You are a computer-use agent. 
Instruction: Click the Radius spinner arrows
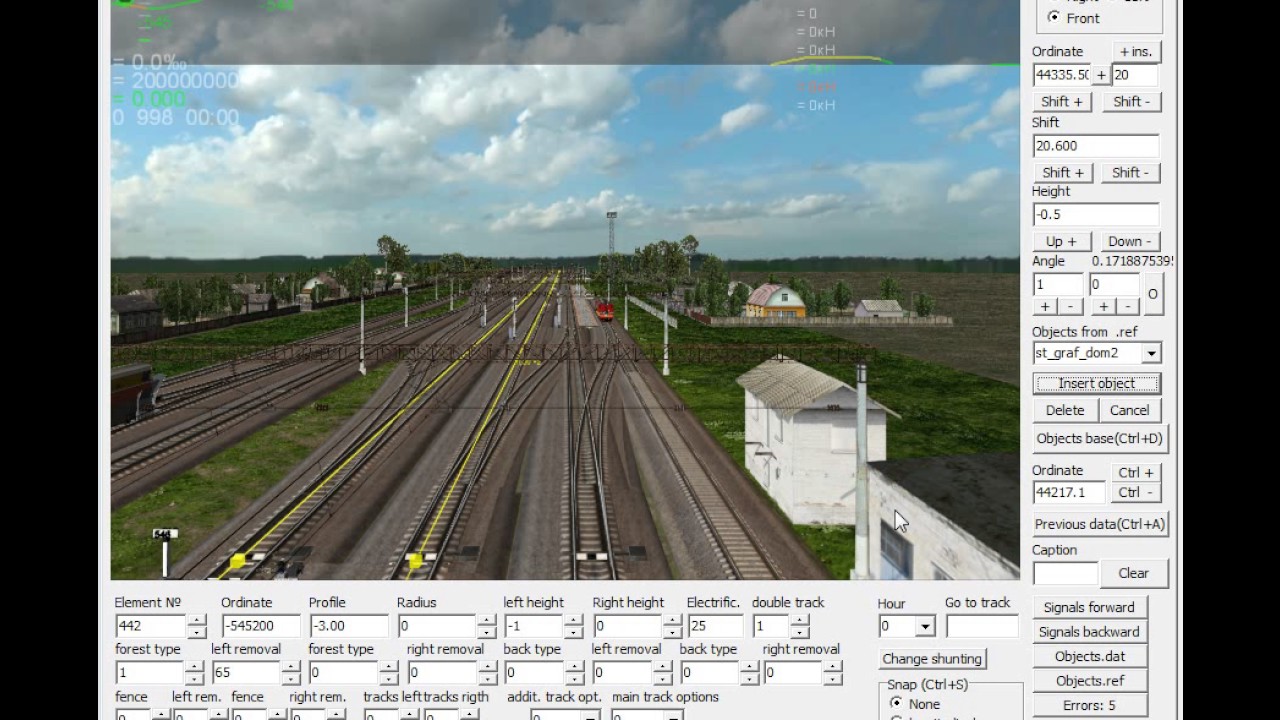486,626
